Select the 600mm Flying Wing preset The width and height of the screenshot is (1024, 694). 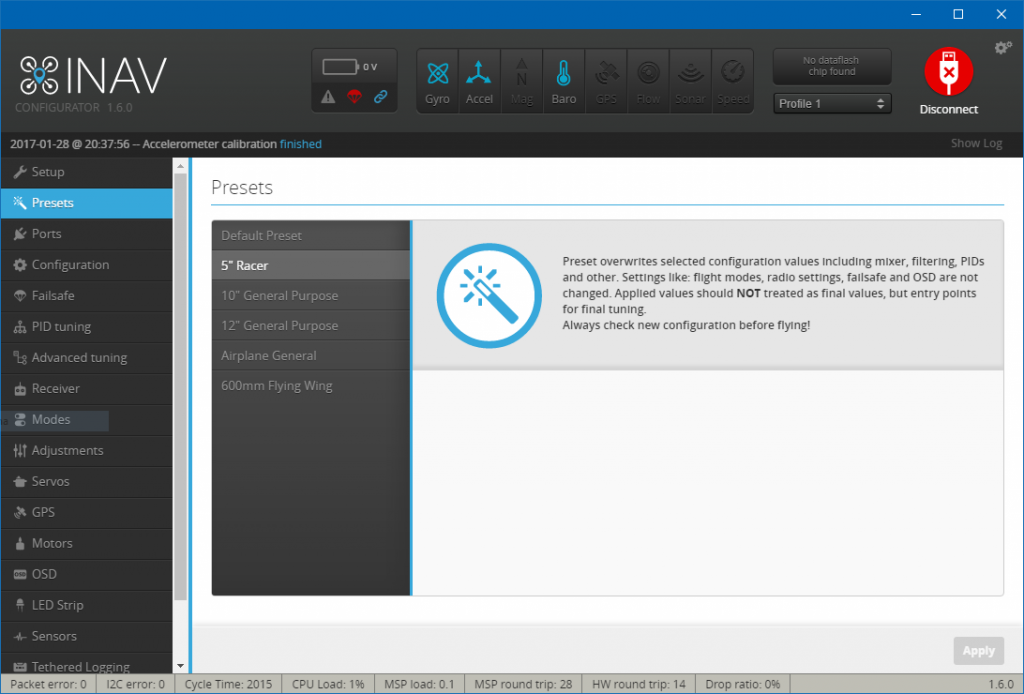pyautogui.click(x=277, y=386)
